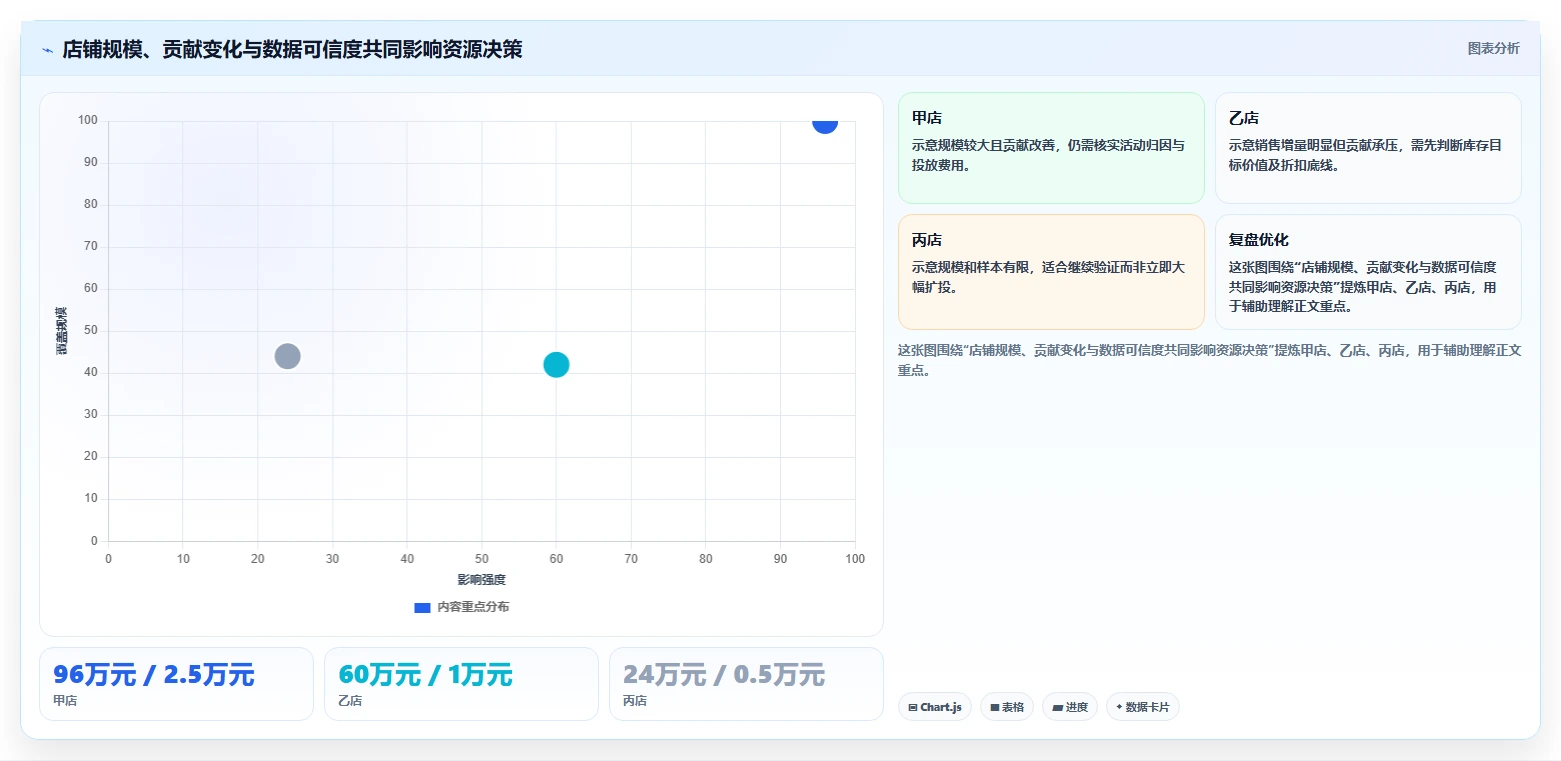Screen dimensions: 1561x761
Task: Click the 表格 tag chip
Action: click(1007, 707)
